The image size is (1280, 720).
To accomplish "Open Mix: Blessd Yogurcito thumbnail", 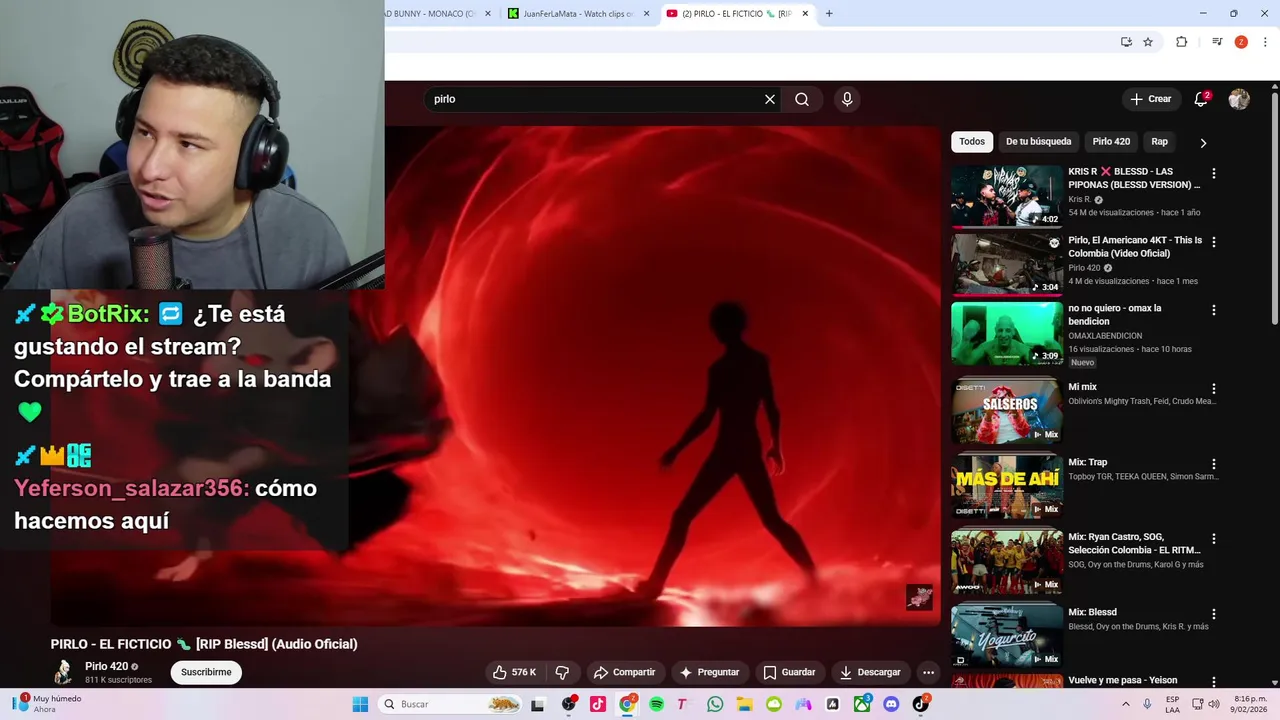I will point(1007,636).
